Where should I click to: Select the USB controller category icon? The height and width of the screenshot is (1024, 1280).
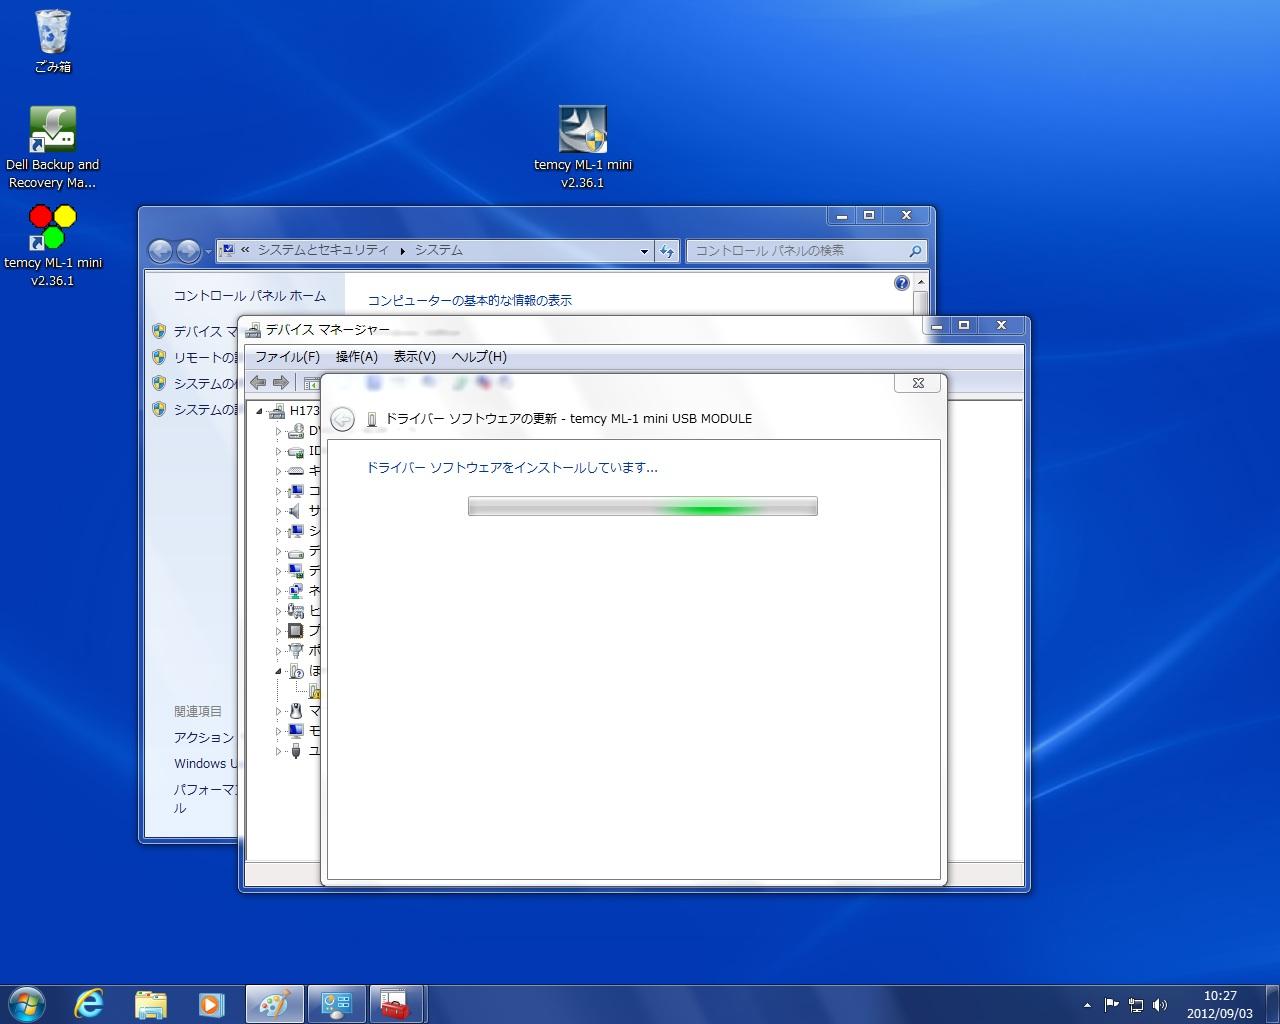[x=295, y=751]
